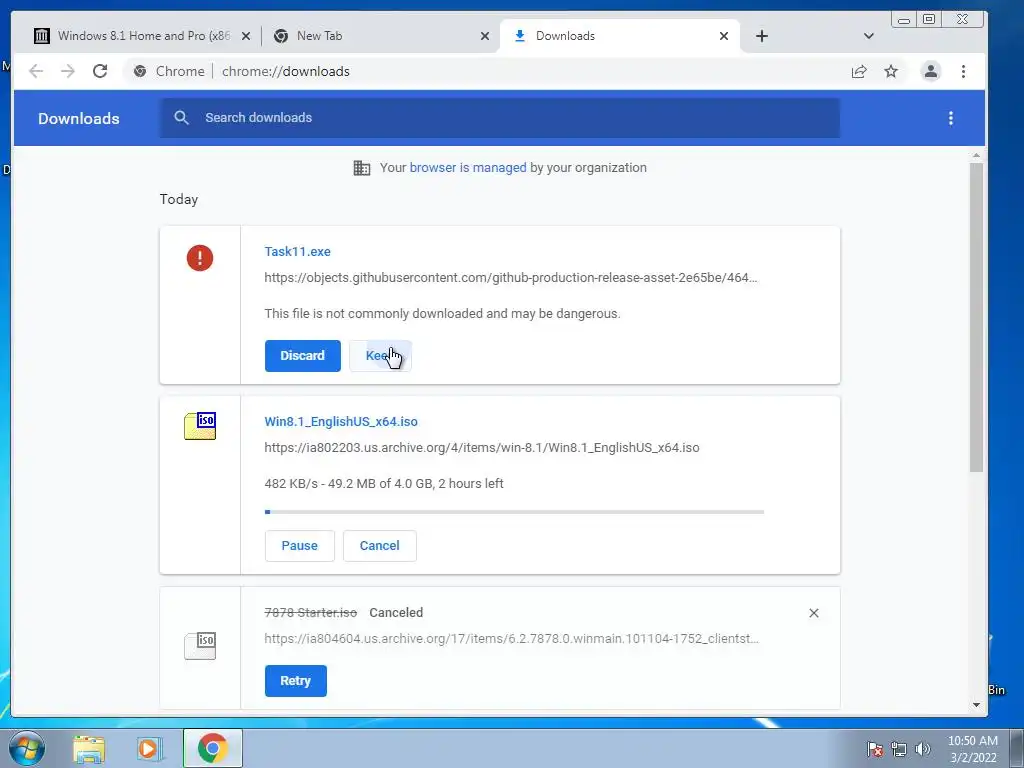
Task: Click the Downloads page title
Action: (x=78, y=118)
